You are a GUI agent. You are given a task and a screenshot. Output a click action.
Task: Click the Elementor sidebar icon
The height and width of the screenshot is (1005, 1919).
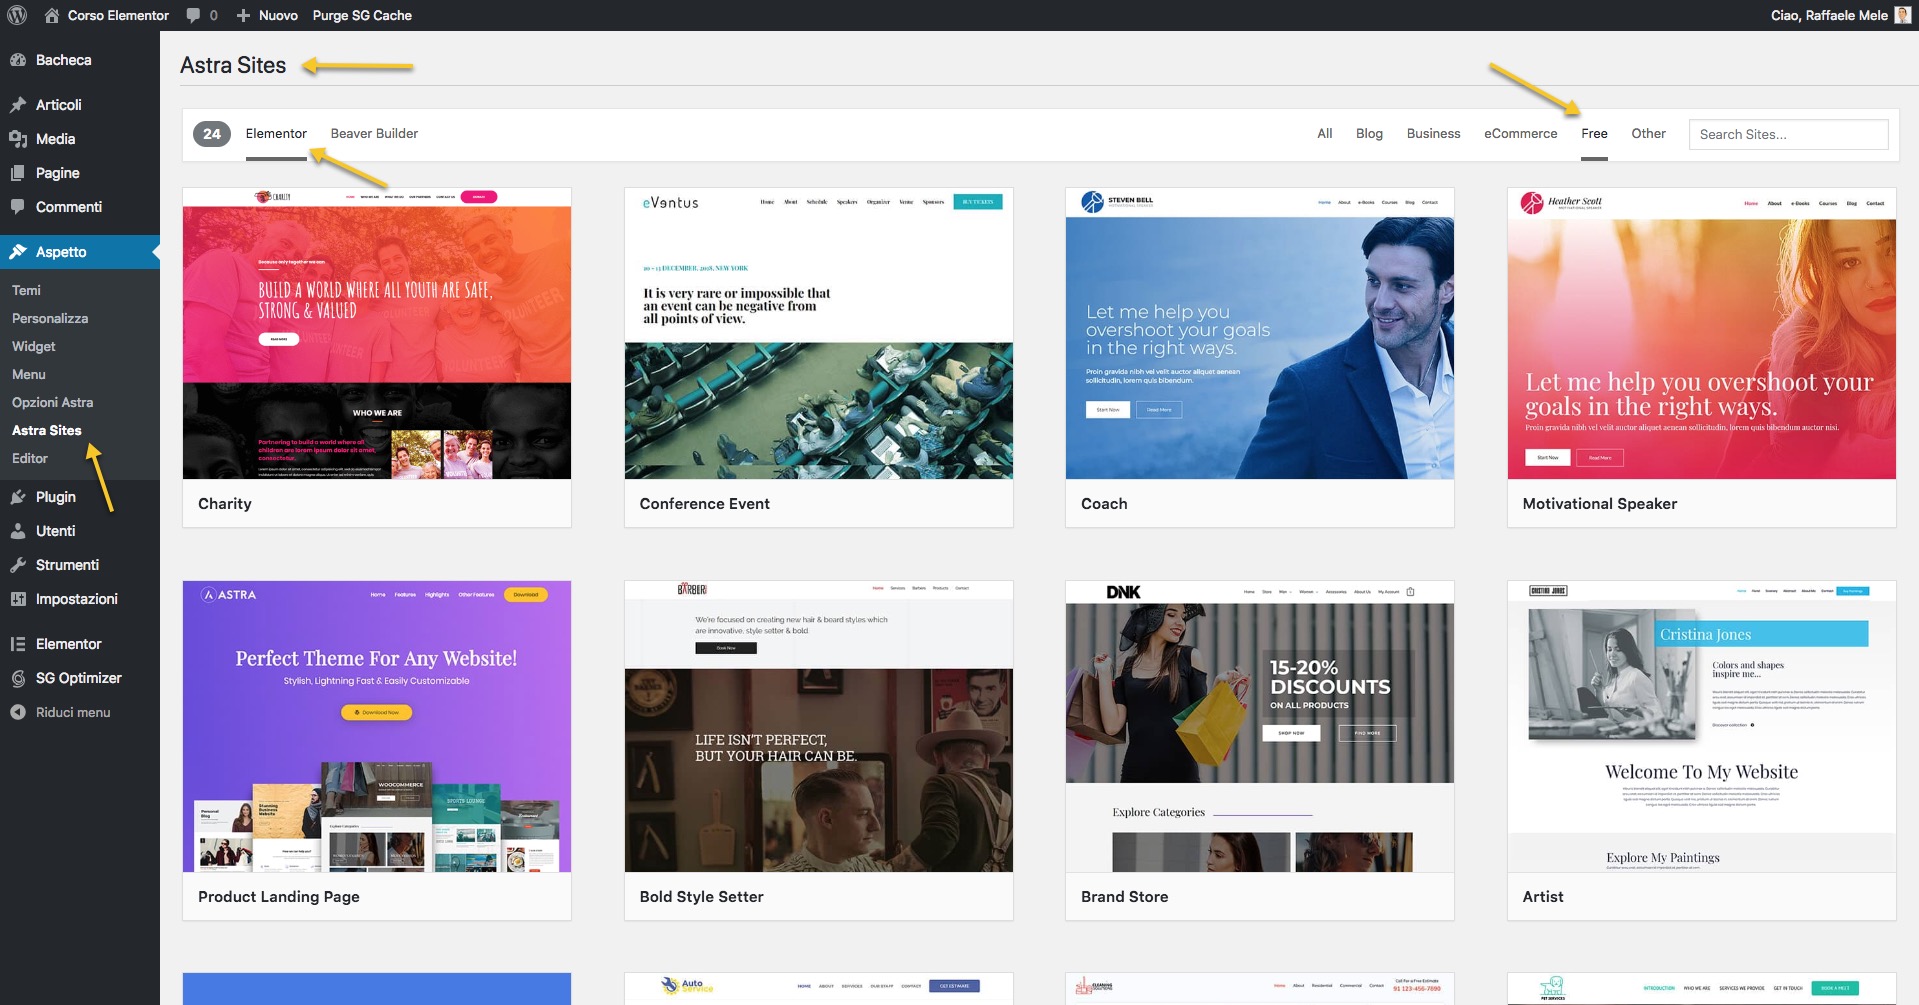coord(18,644)
